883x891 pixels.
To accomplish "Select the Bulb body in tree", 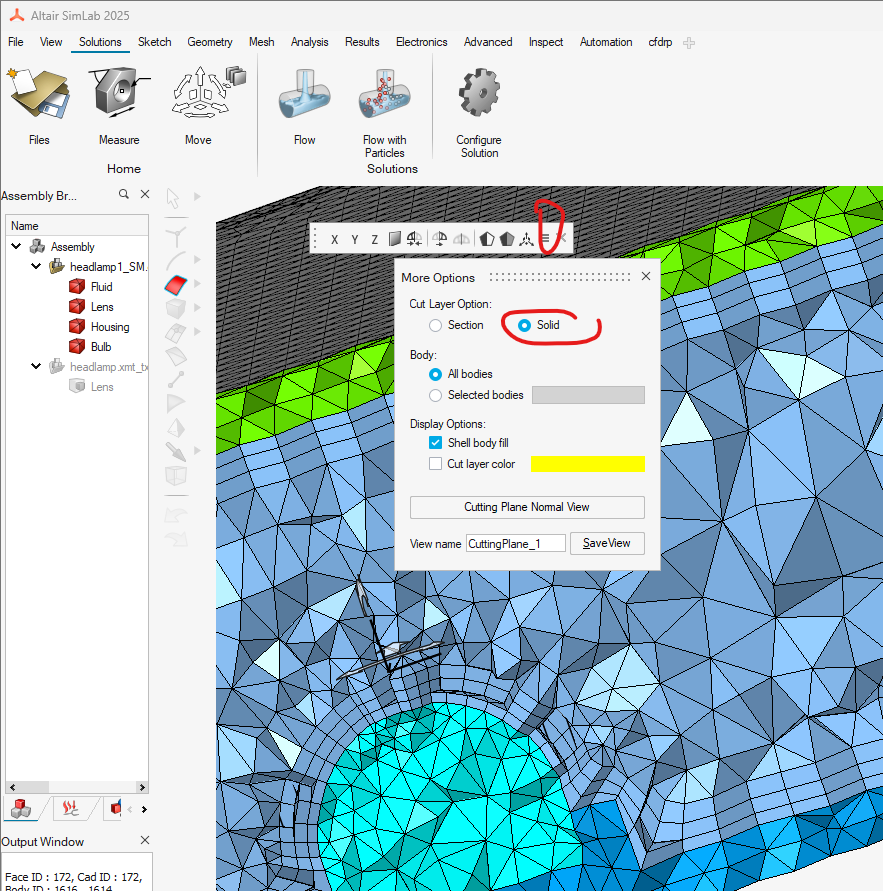I will (x=101, y=347).
